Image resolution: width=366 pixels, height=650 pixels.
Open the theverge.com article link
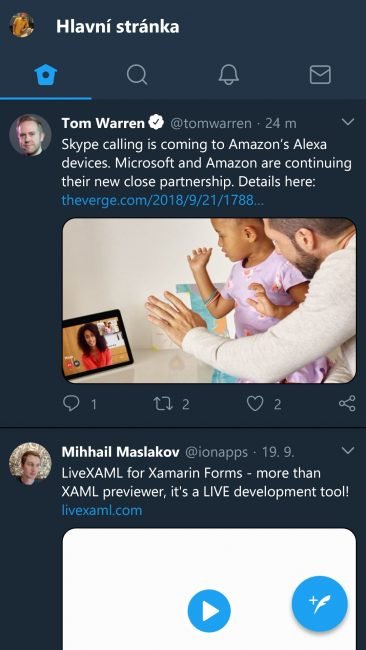tap(163, 200)
